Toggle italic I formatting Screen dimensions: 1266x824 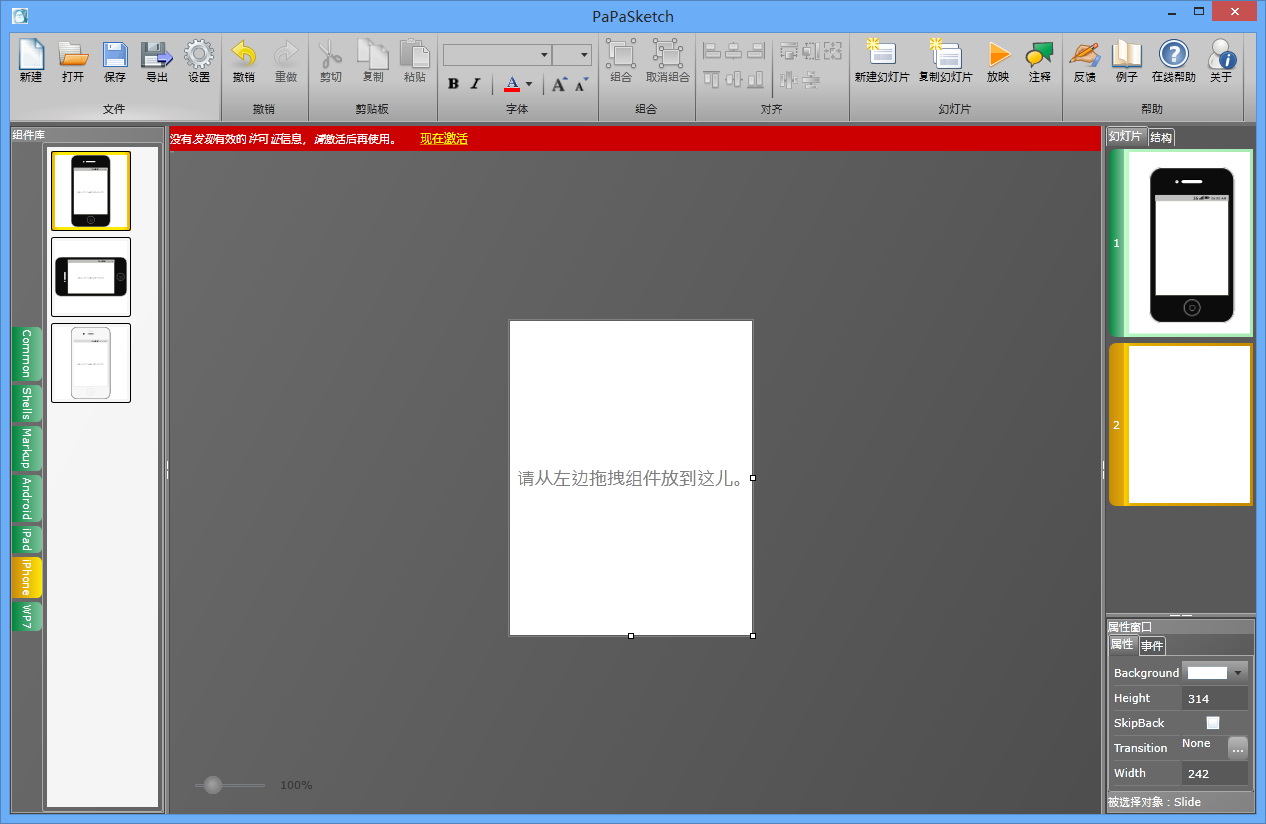[475, 84]
